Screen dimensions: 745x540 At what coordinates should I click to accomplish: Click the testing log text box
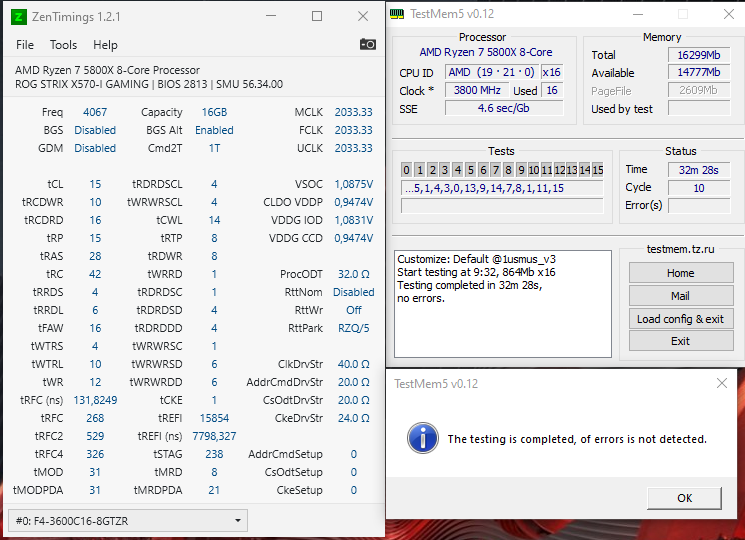tap(503, 304)
